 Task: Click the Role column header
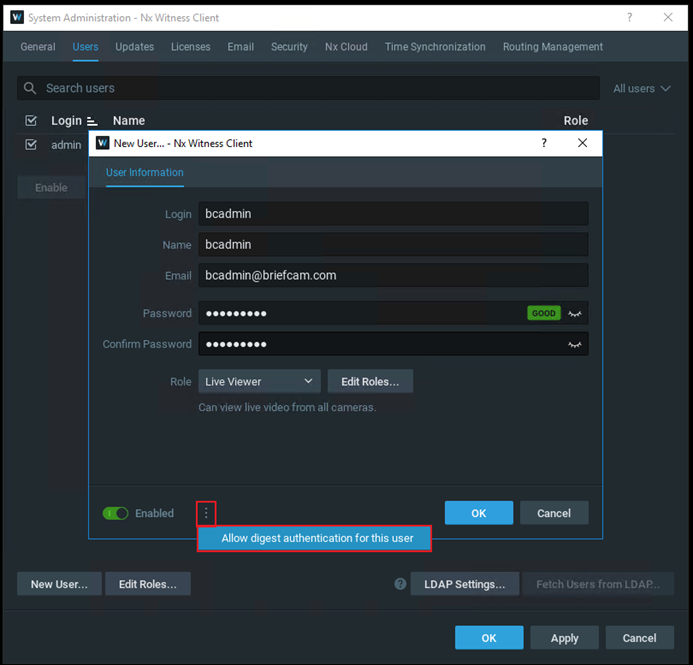coord(575,121)
